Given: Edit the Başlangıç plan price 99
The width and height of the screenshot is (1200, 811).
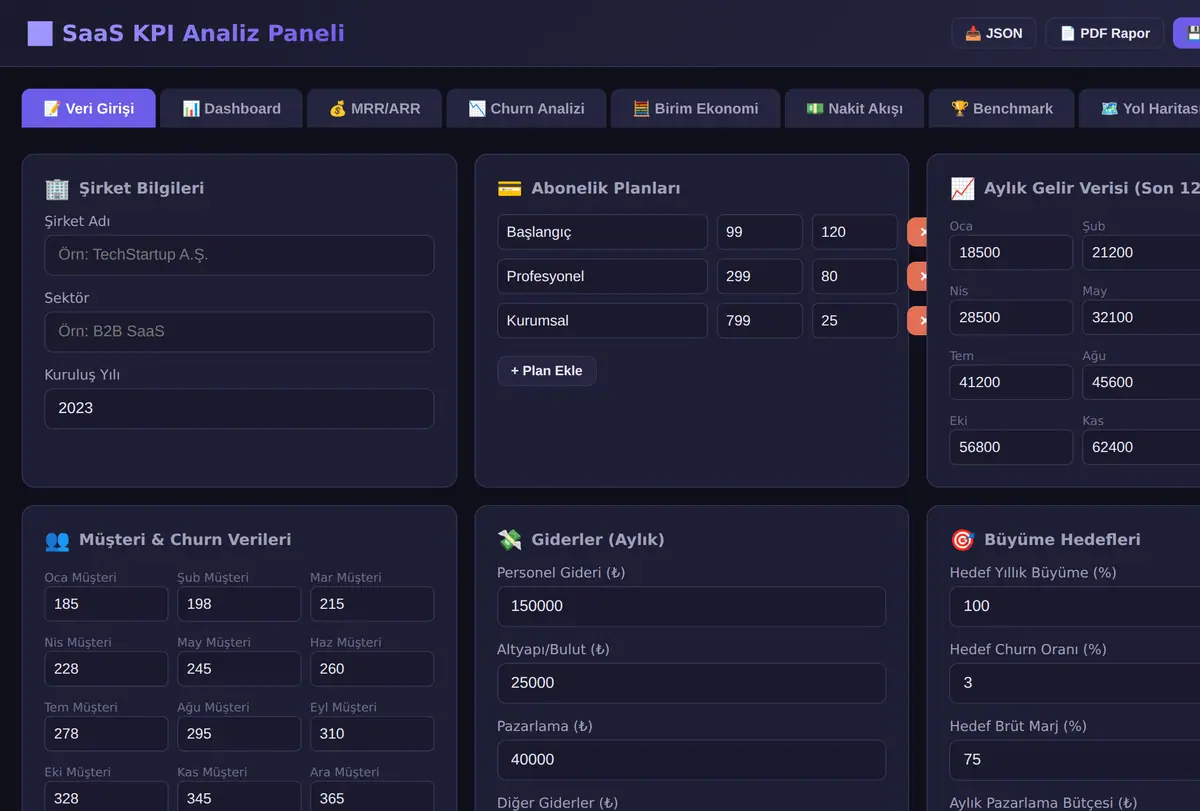Looking at the screenshot, I should coord(759,232).
